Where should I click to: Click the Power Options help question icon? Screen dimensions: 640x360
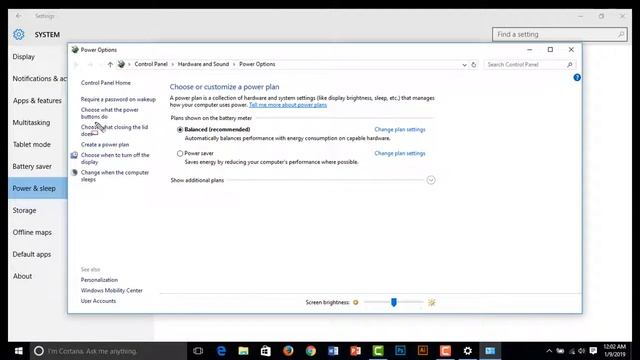pos(577,78)
